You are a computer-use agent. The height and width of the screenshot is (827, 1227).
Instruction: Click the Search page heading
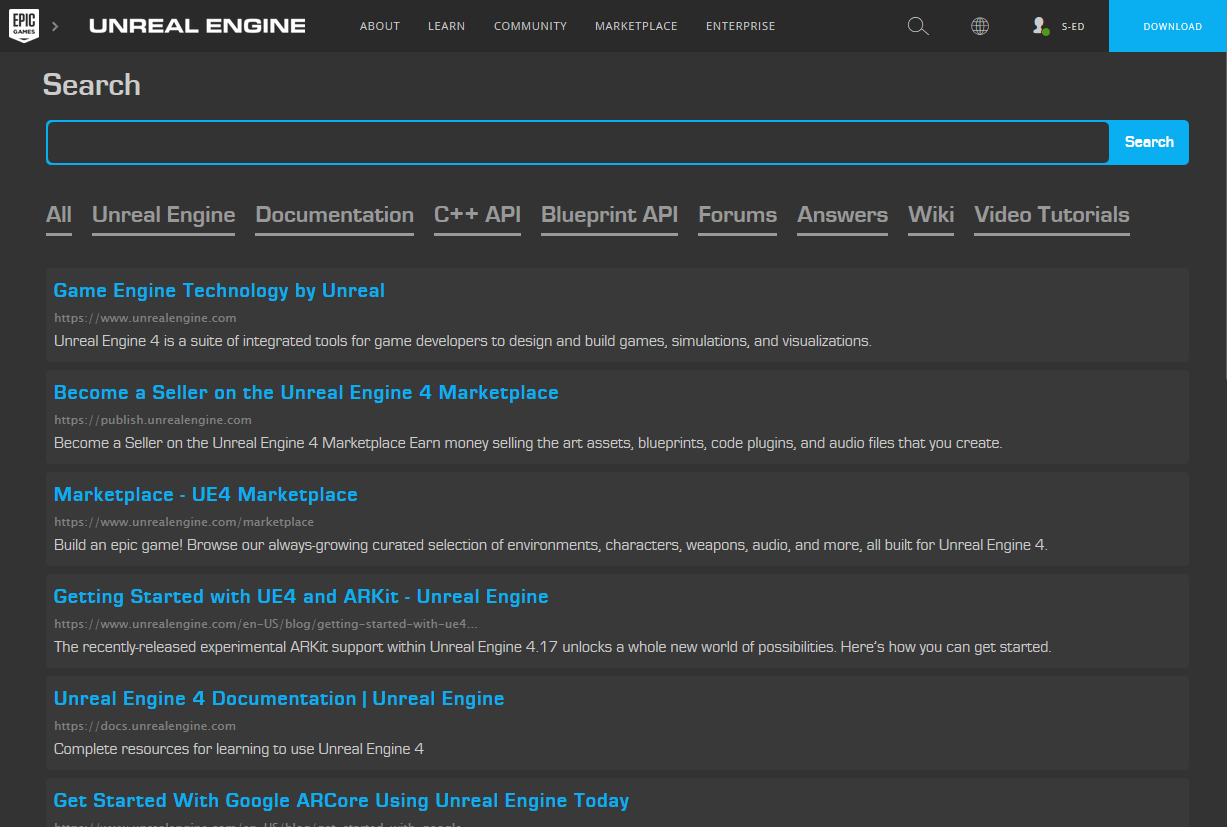tap(91, 85)
